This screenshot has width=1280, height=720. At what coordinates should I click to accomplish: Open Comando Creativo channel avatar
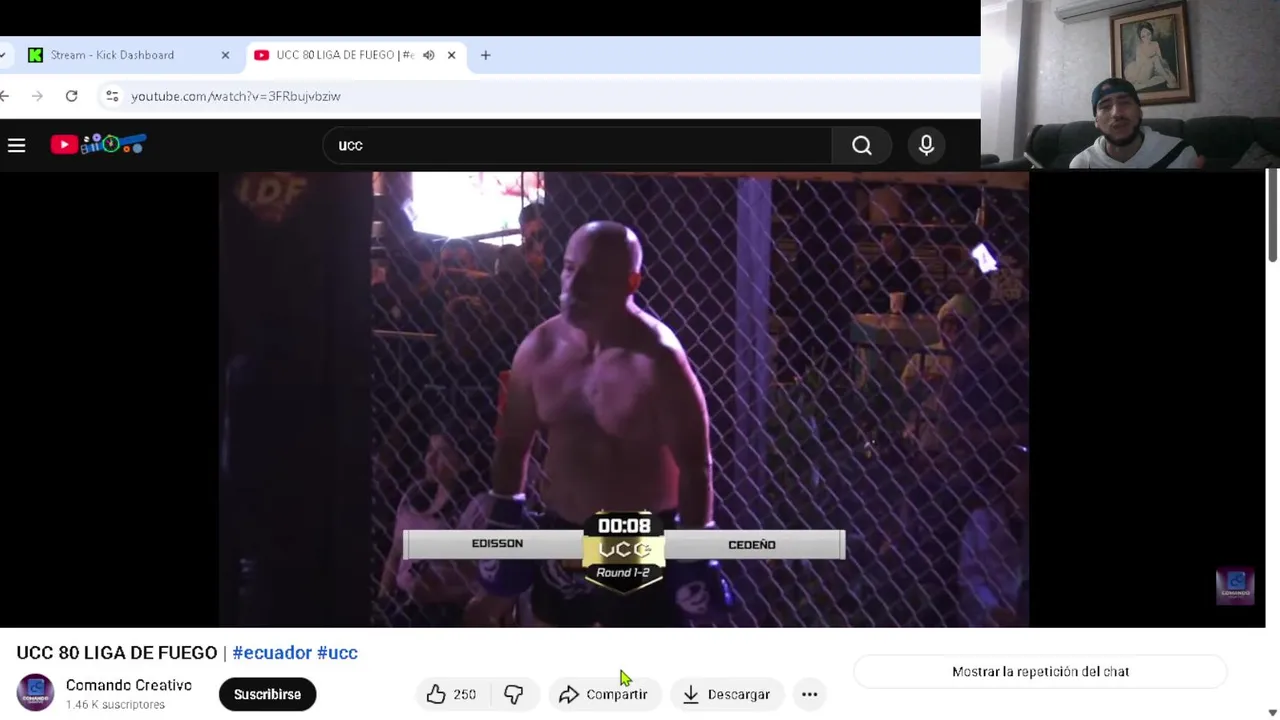click(x=35, y=693)
